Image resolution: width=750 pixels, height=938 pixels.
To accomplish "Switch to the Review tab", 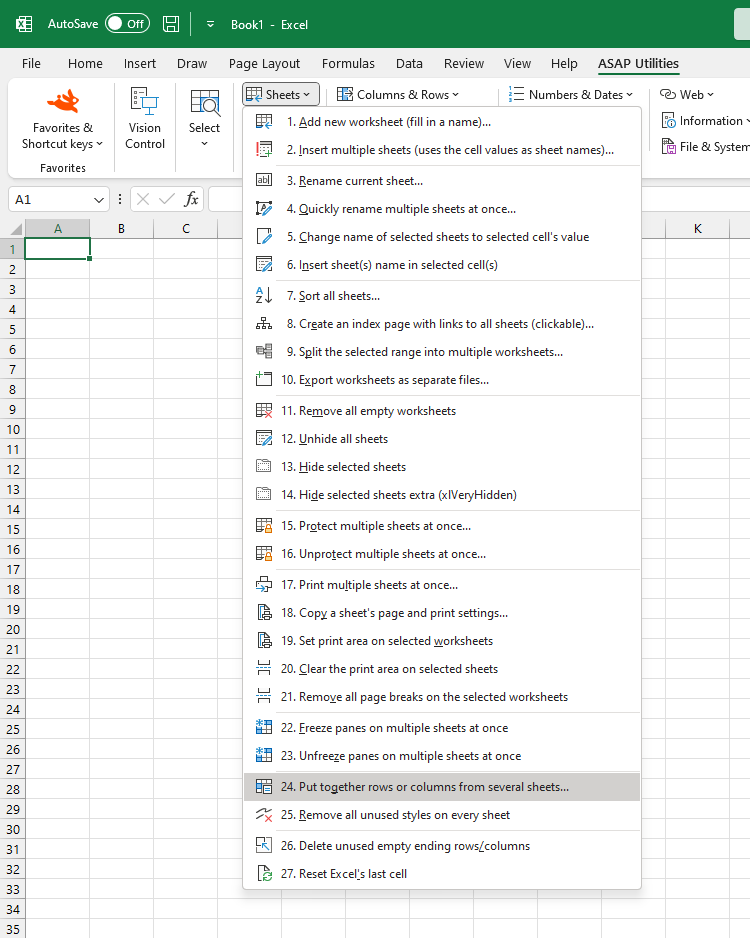I will (x=464, y=63).
